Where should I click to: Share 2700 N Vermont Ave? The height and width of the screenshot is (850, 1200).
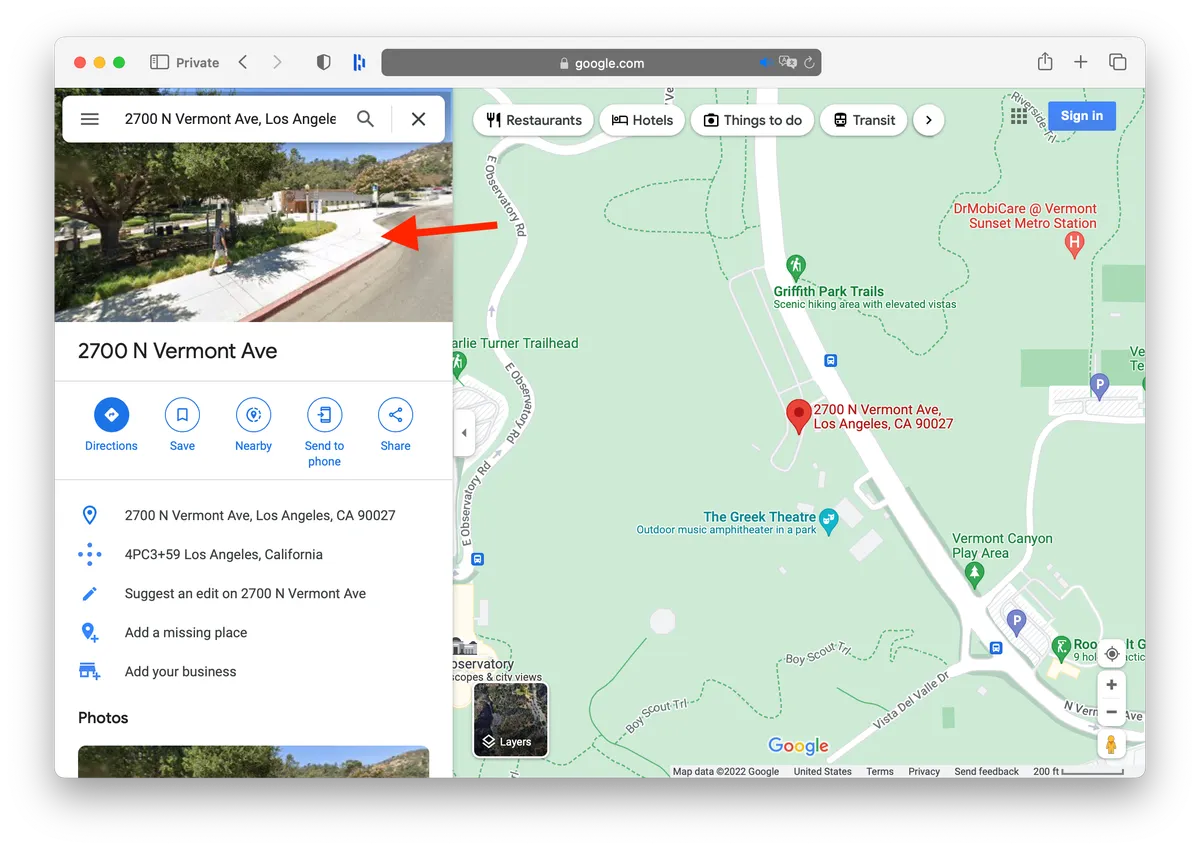click(x=395, y=416)
